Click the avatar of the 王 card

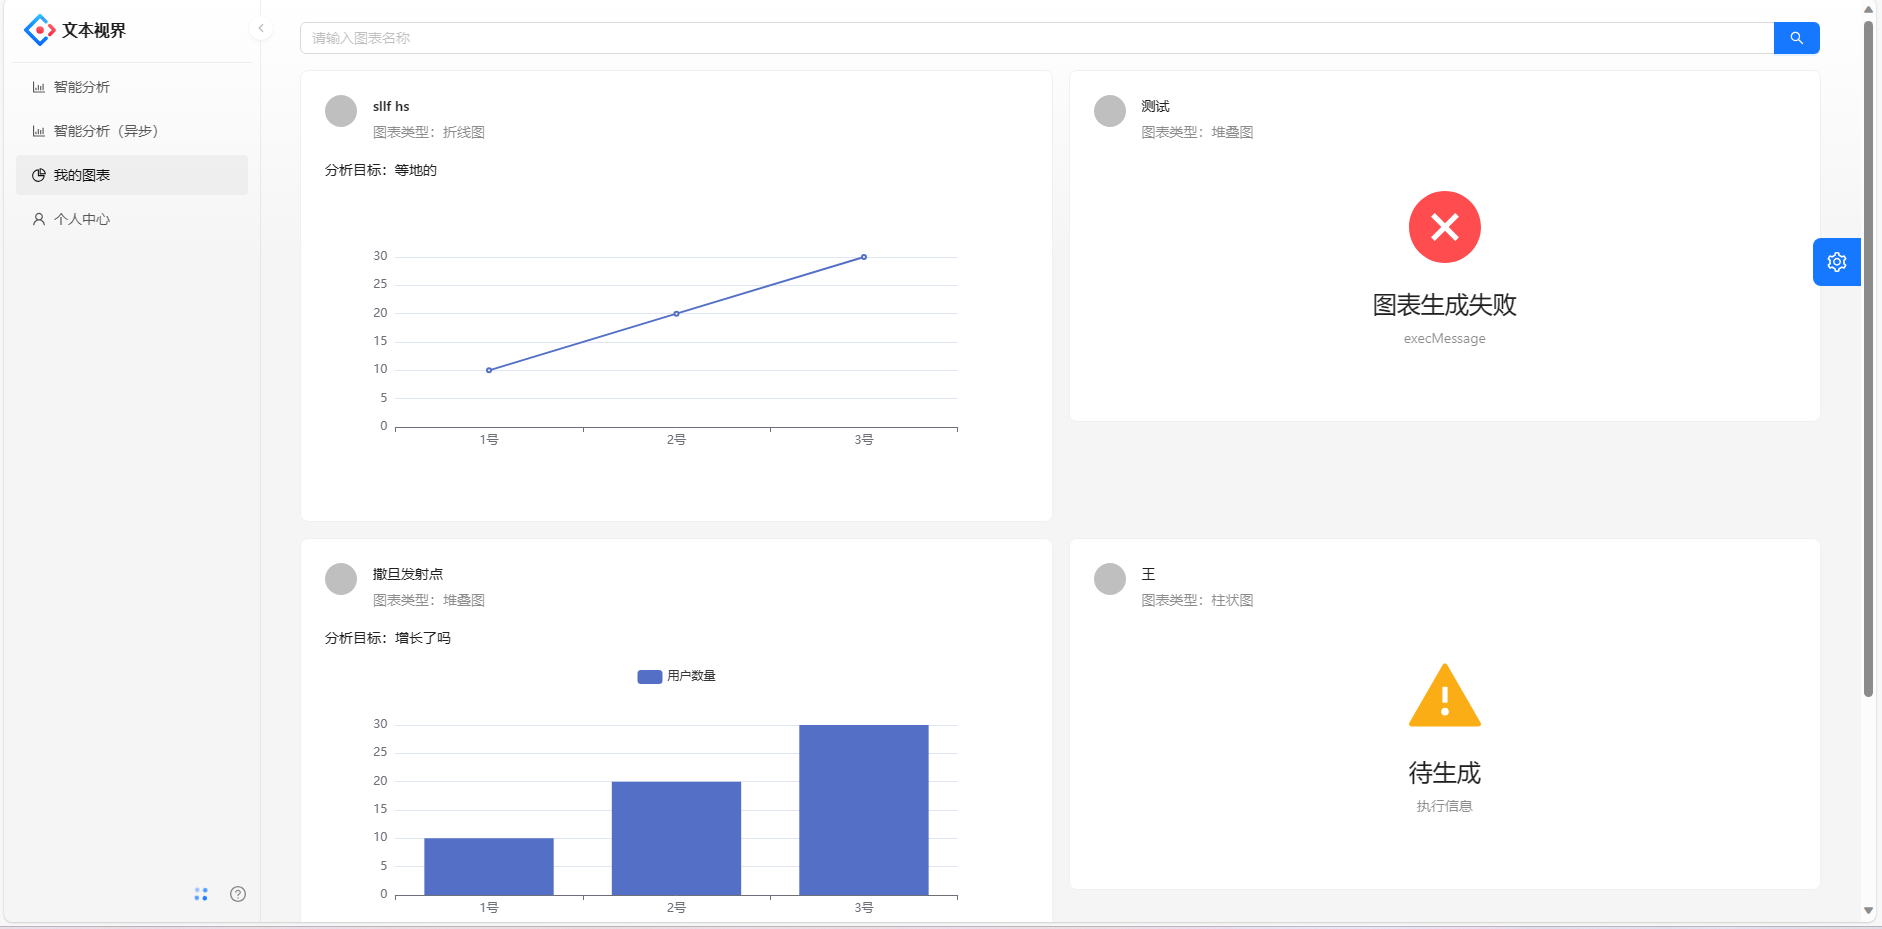tap(1110, 579)
